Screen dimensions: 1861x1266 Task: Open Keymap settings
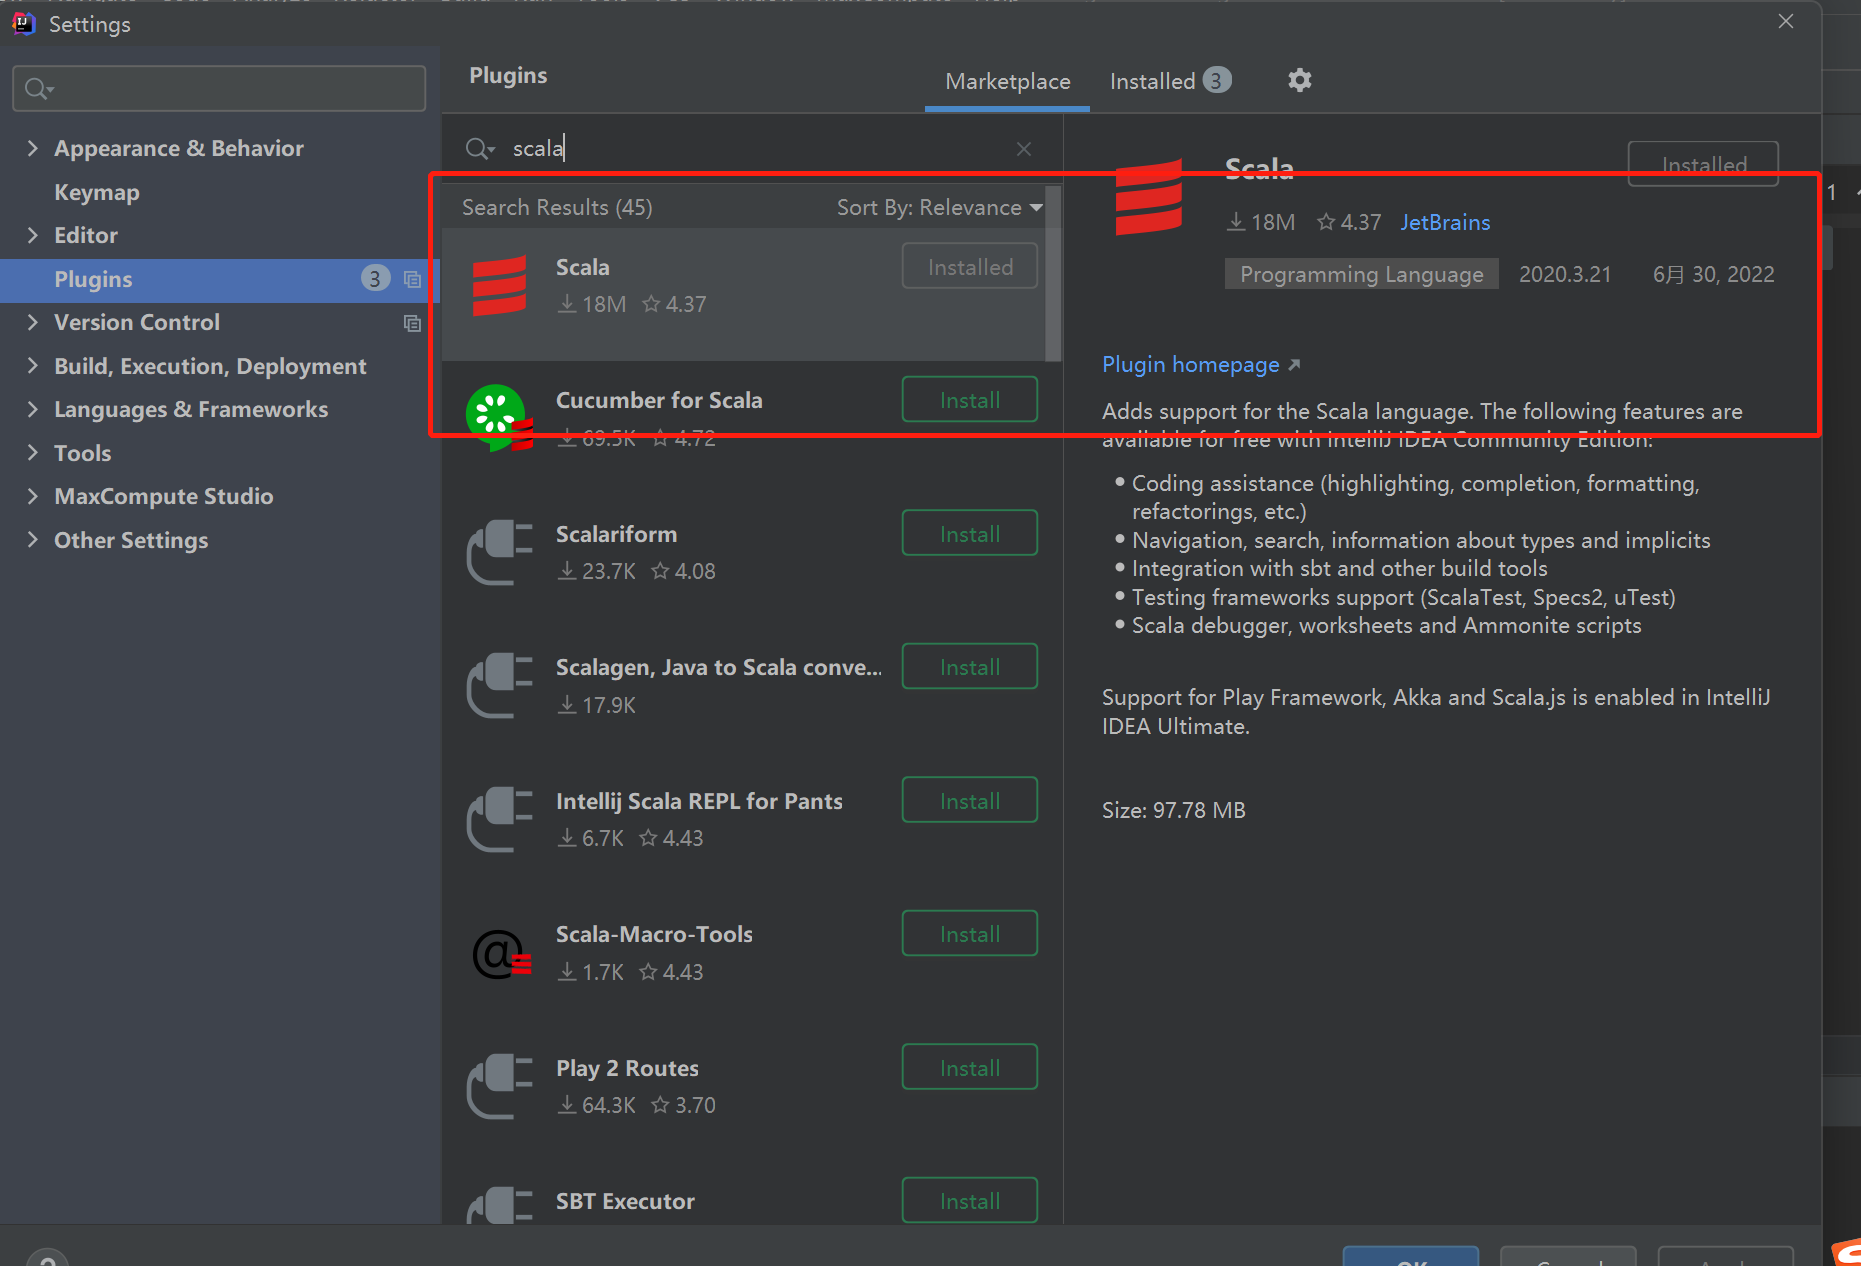click(x=97, y=192)
